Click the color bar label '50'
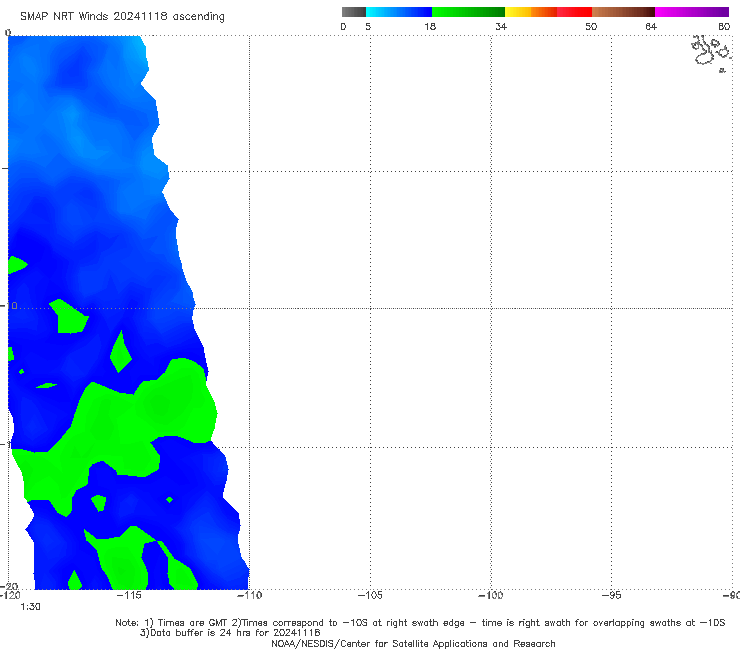 (591, 26)
